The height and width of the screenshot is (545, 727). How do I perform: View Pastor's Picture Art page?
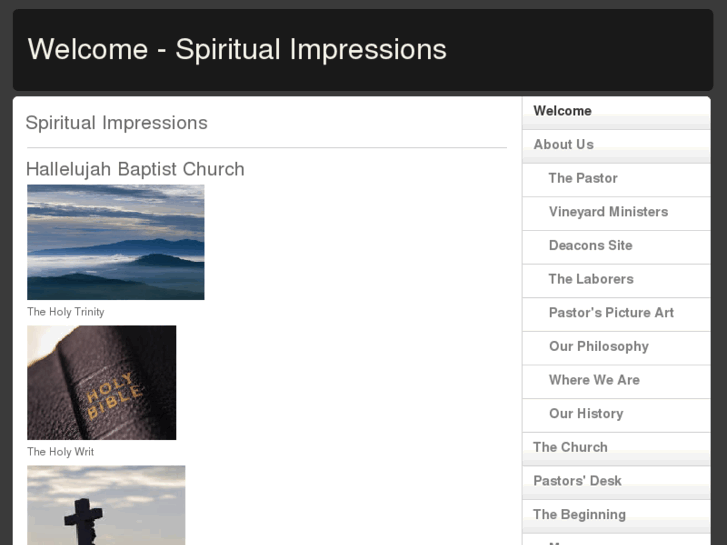[x=611, y=313]
